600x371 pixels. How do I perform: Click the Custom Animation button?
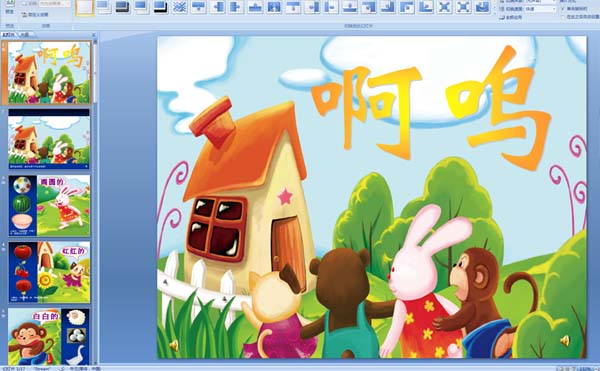point(35,15)
